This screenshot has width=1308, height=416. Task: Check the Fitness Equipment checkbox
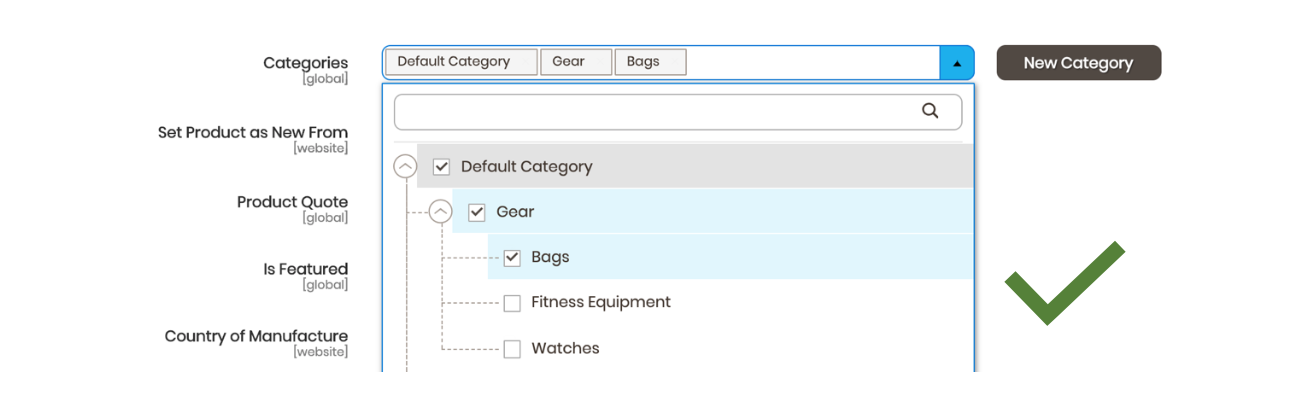tap(512, 303)
